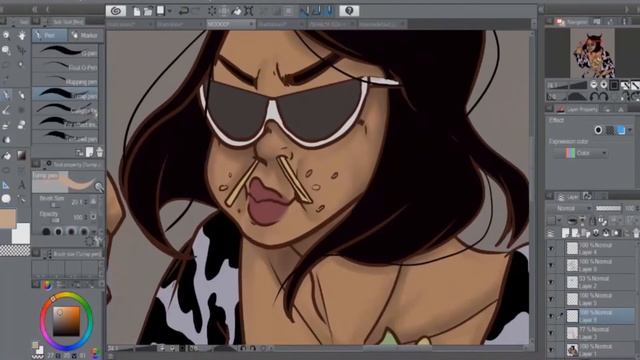Click the Save icon in command bar

(161, 11)
